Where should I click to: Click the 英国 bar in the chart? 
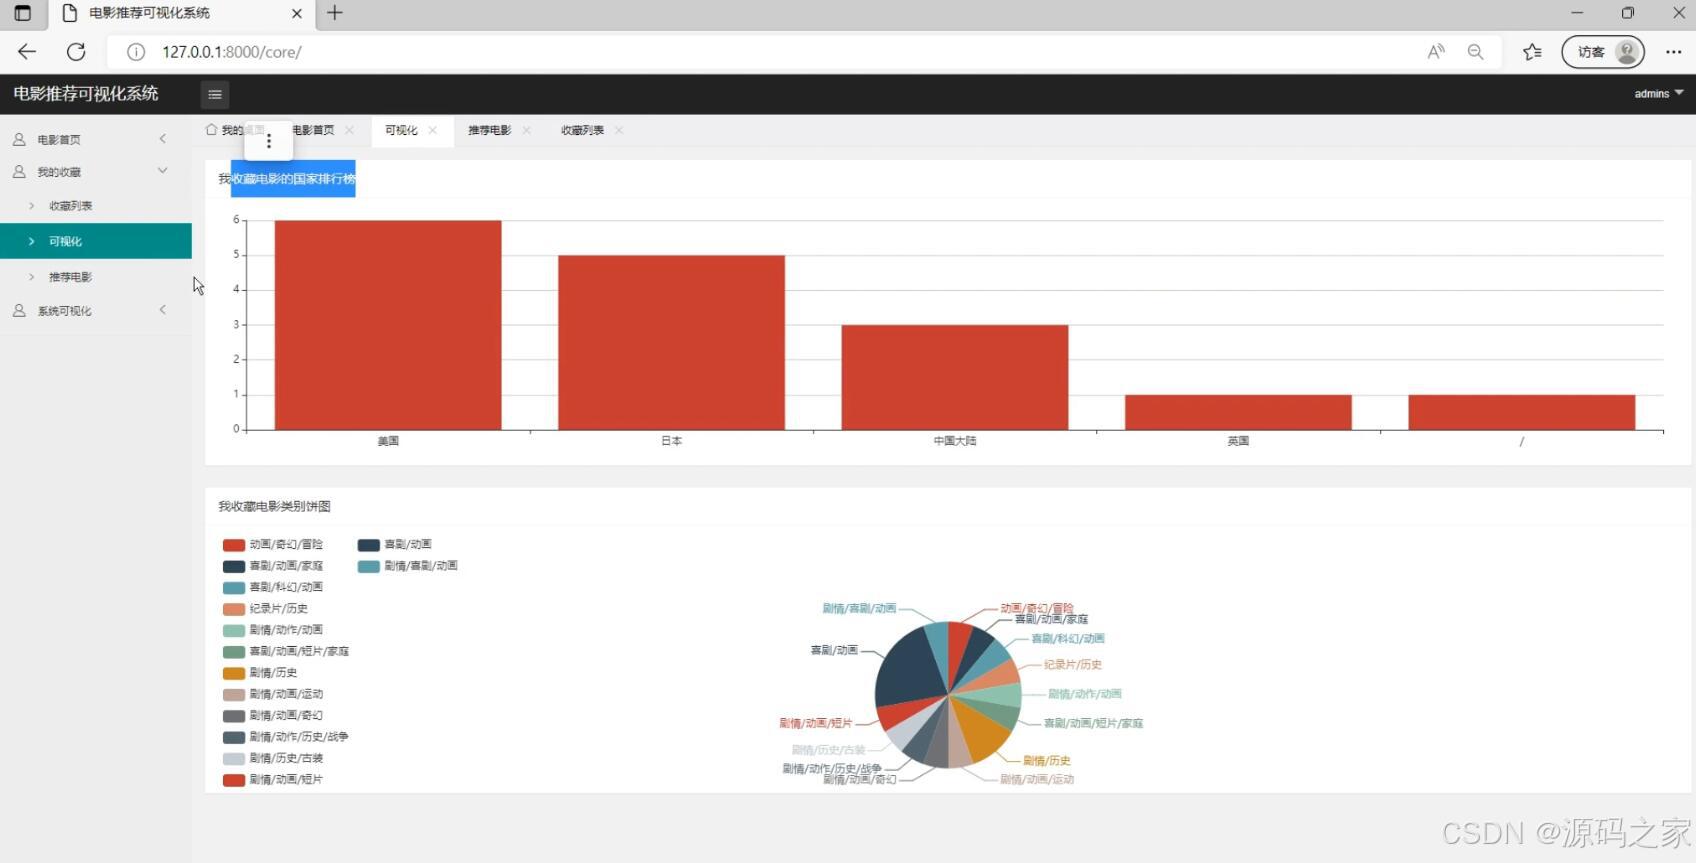tap(1238, 412)
